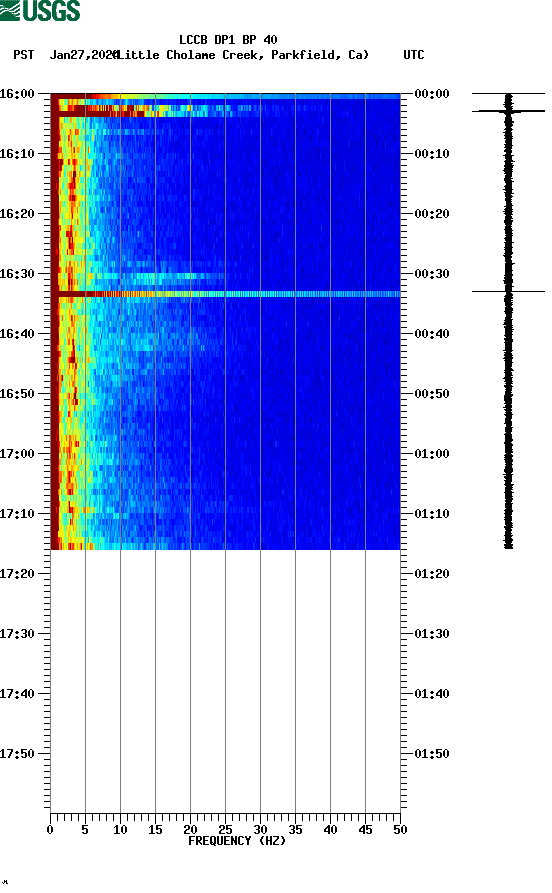Click the '17:30' PST time label
The width and height of the screenshot is (552, 893).
17,634
